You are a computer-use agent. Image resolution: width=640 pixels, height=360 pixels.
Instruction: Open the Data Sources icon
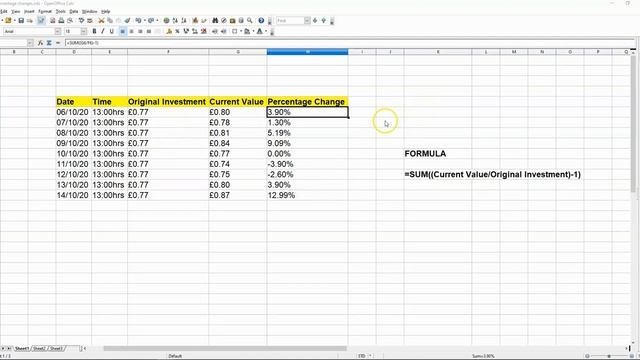pos(241,20)
